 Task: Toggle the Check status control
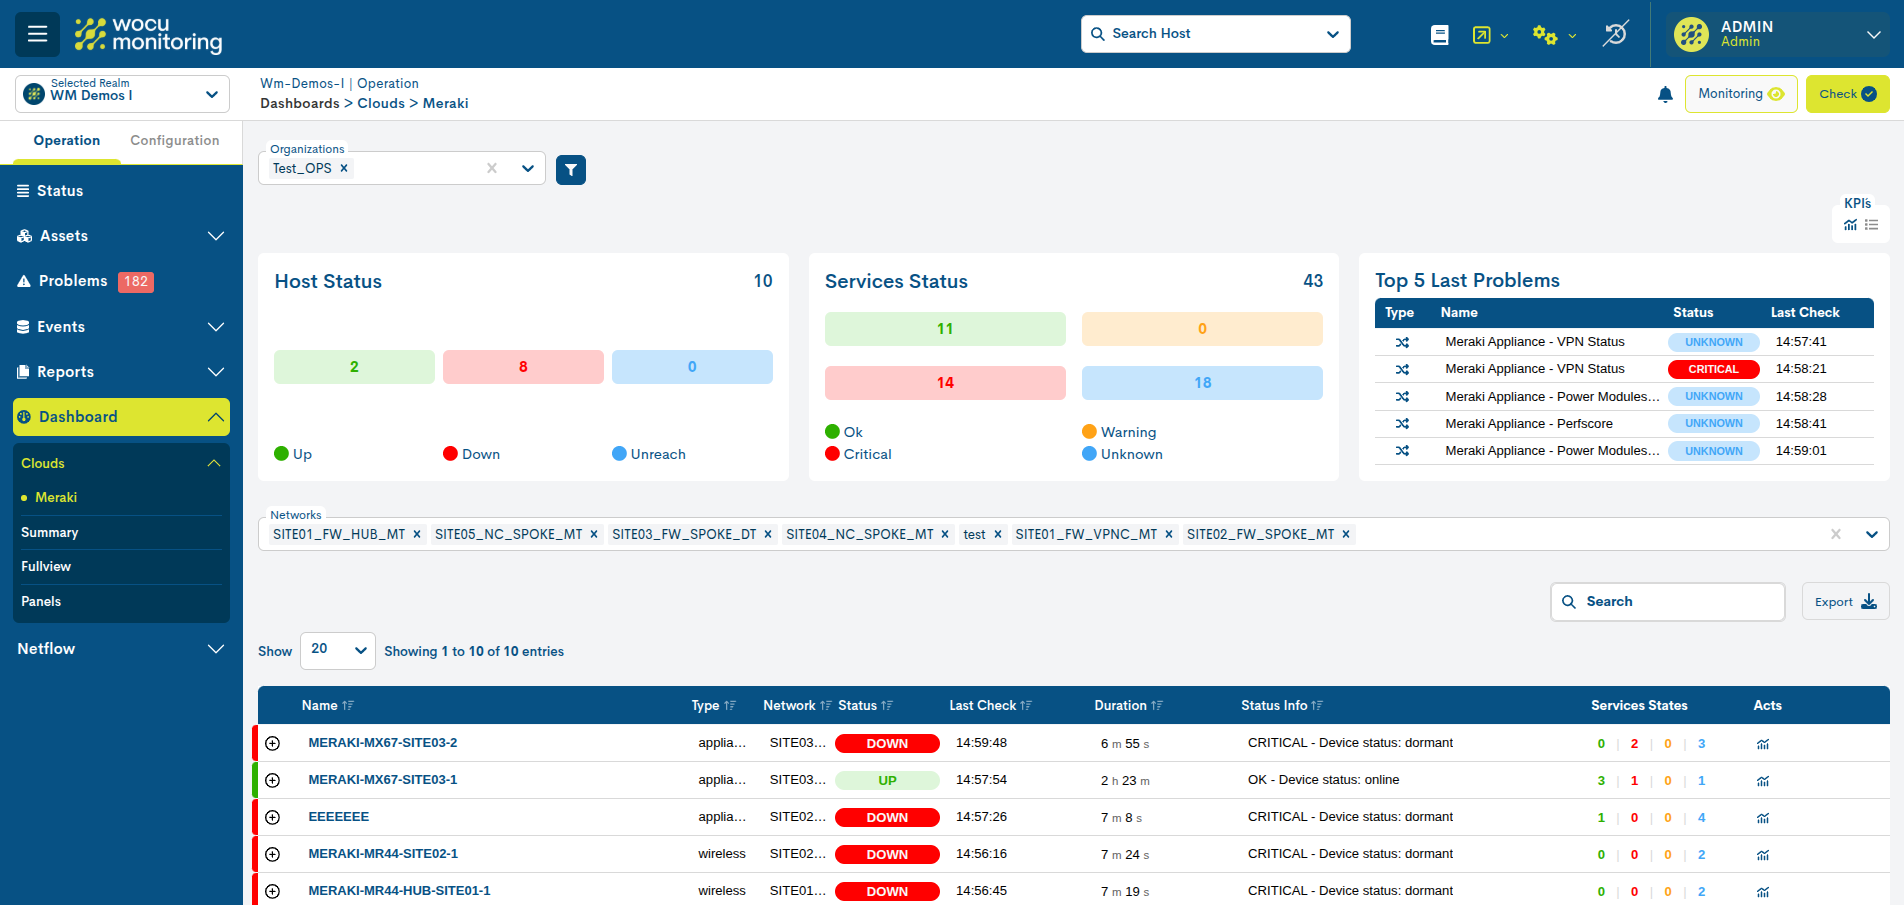(1847, 93)
